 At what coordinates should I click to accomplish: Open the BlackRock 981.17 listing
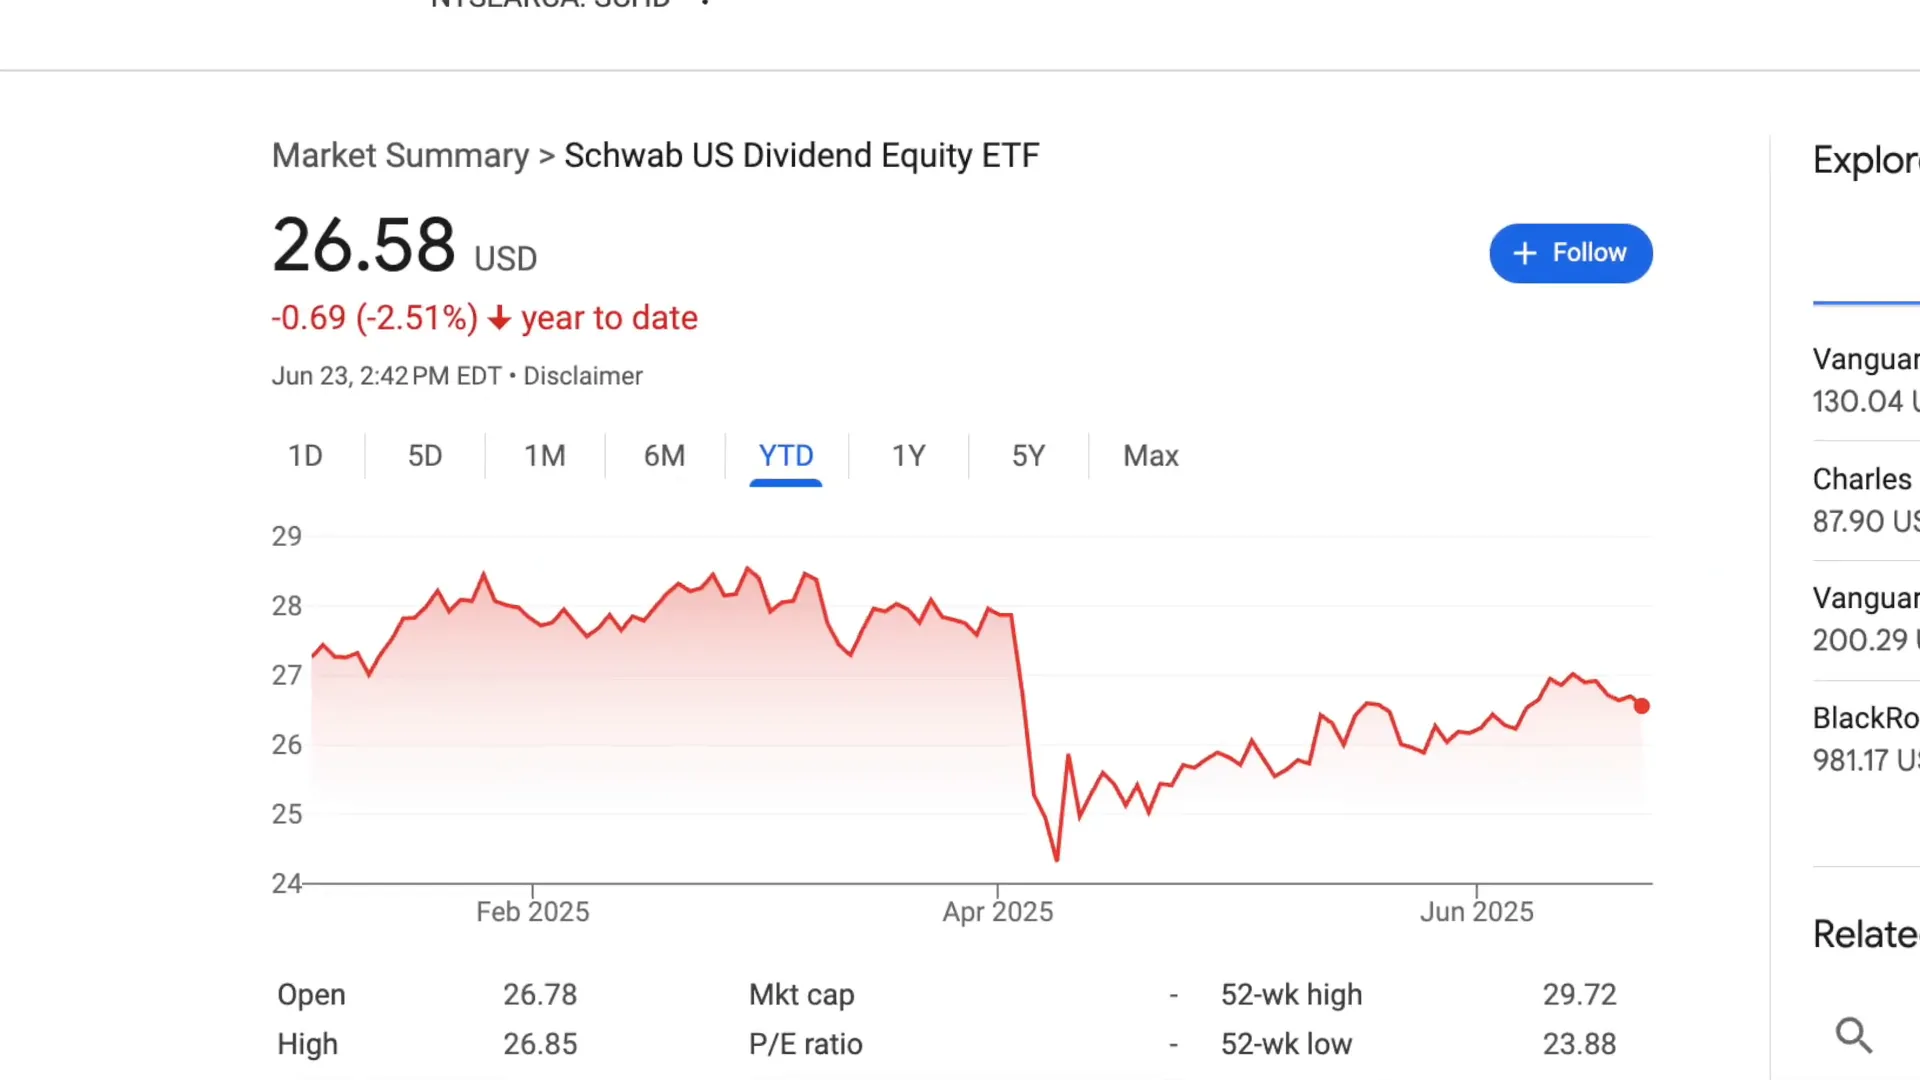point(1866,738)
